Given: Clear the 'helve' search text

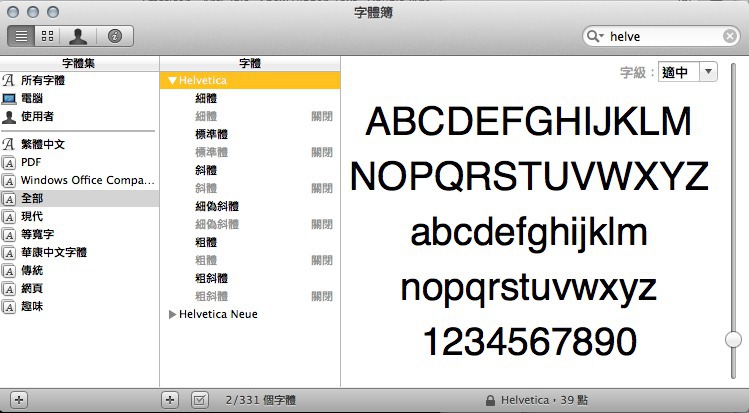Looking at the screenshot, I should [x=729, y=36].
